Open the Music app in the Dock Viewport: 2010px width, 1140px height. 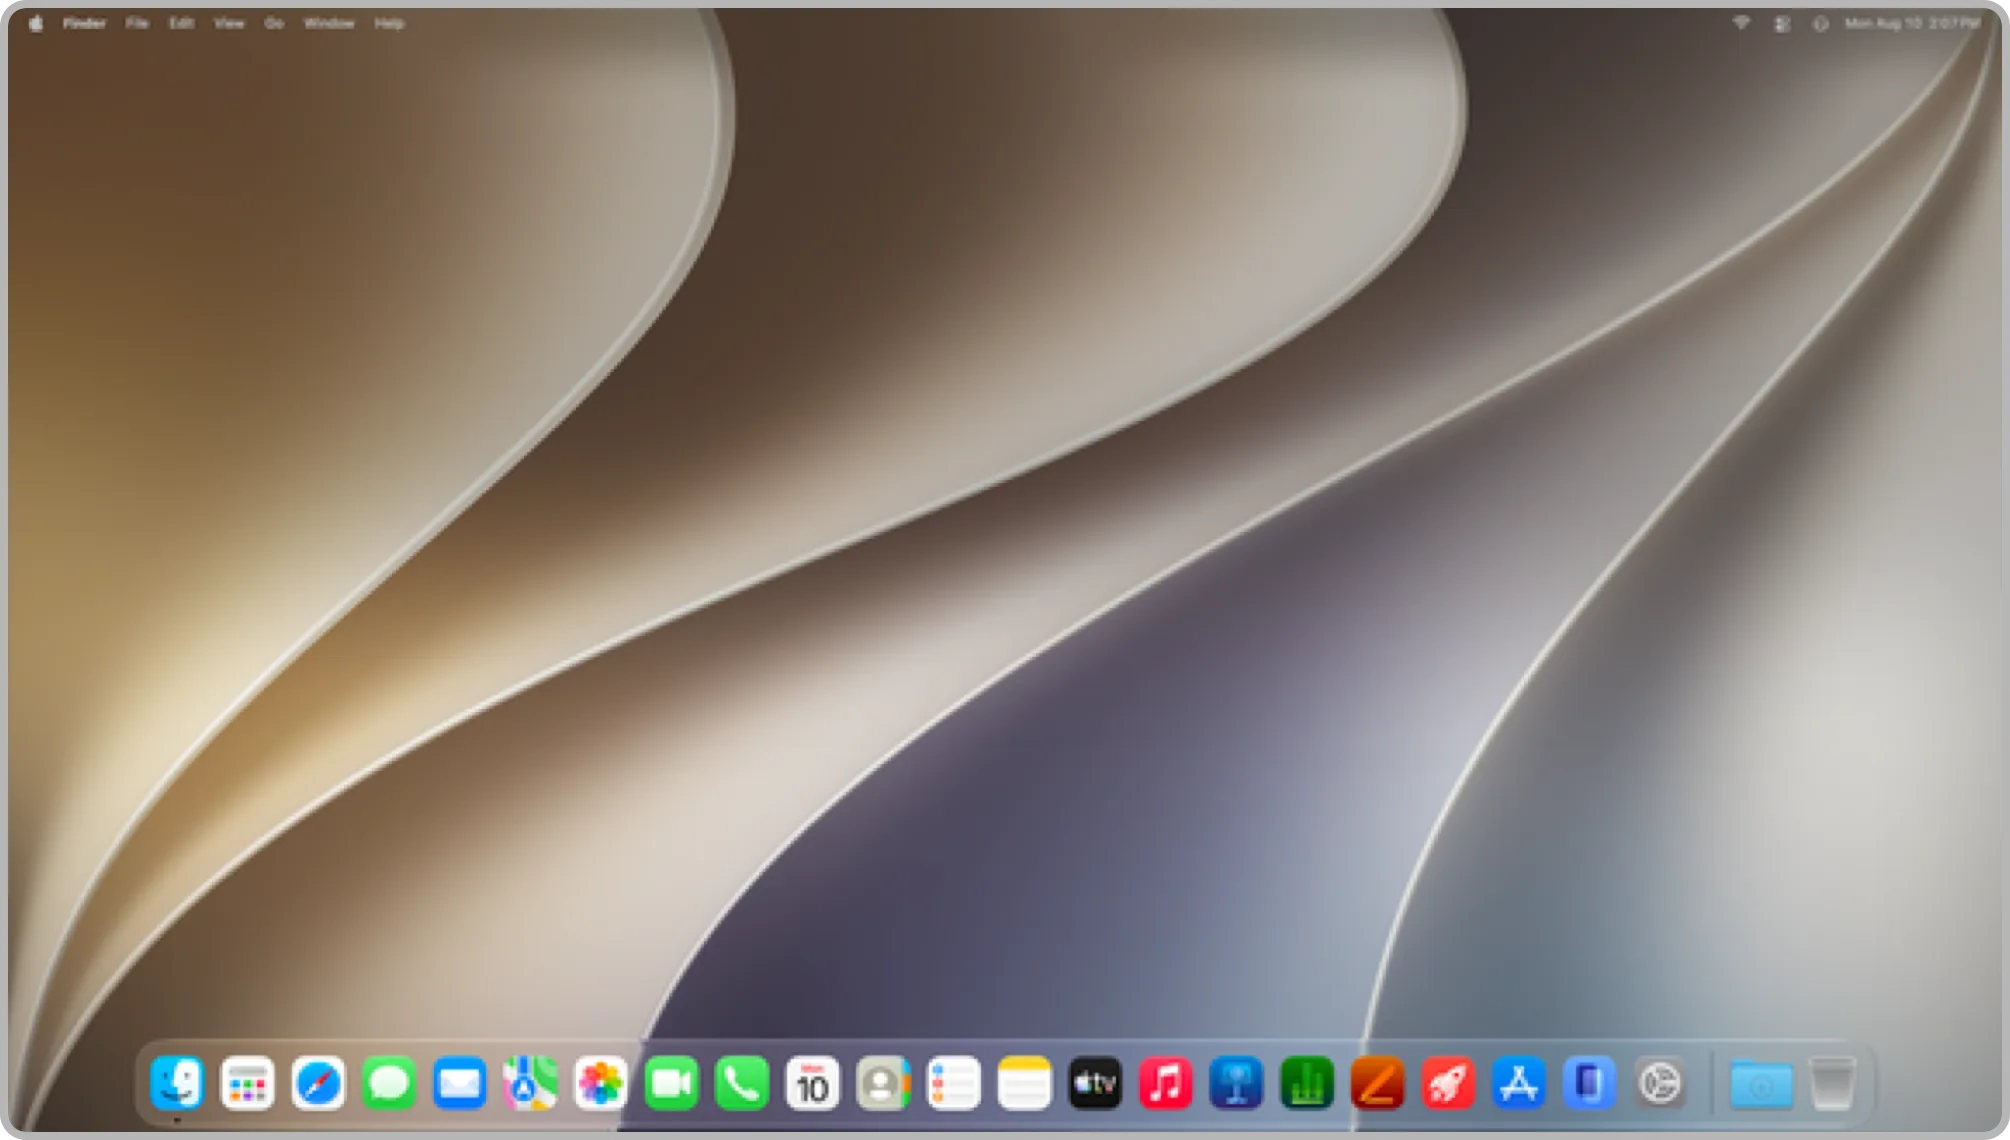pos(1166,1083)
